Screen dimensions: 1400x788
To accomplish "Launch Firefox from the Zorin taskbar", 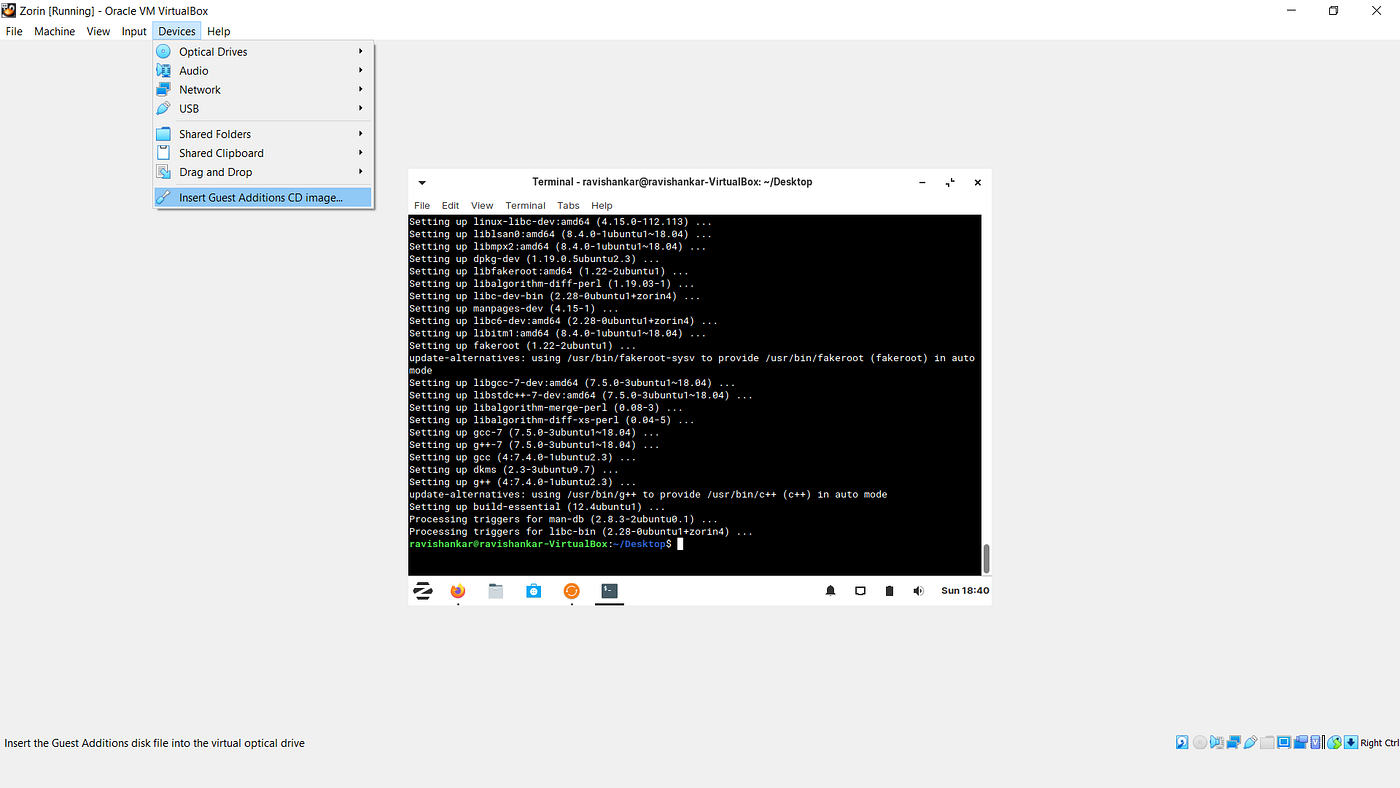I will coord(458,591).
